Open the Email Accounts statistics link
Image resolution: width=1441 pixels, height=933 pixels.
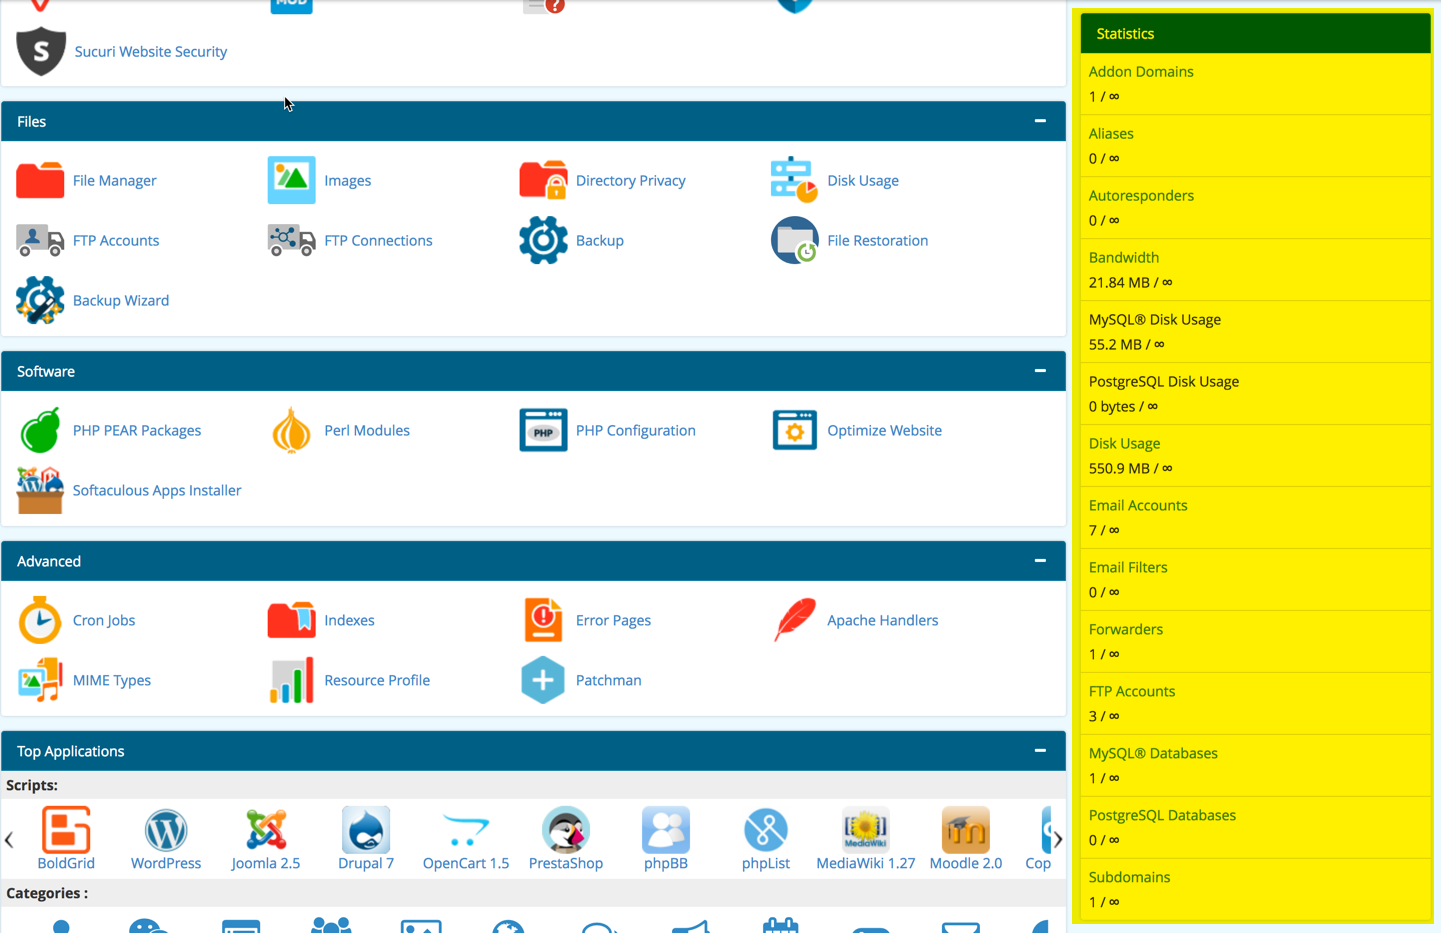point(1138,506)
